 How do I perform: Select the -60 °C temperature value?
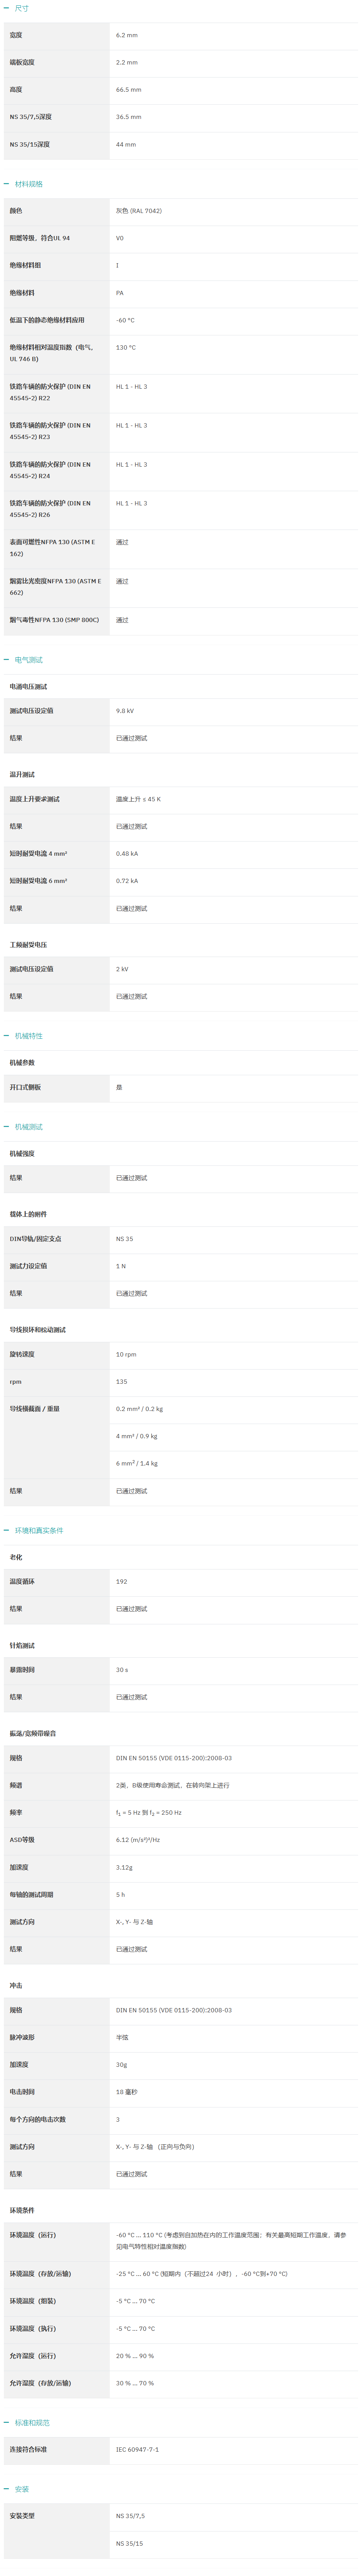(125, 320)
